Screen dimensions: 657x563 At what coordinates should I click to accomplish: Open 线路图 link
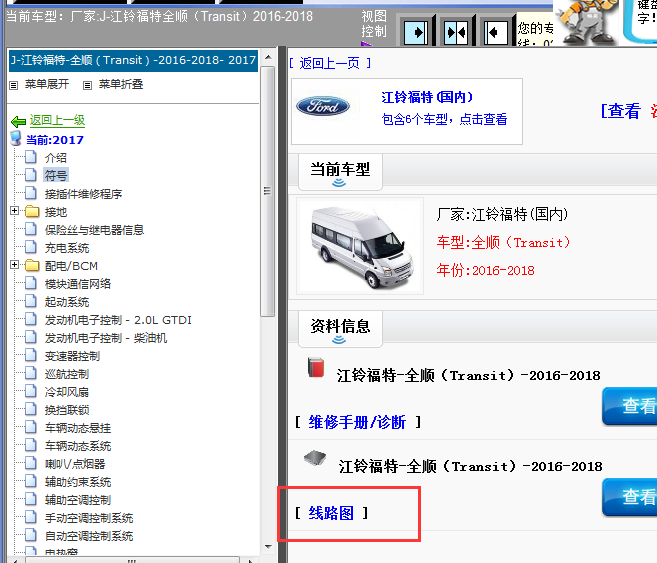tap(331, 513)
